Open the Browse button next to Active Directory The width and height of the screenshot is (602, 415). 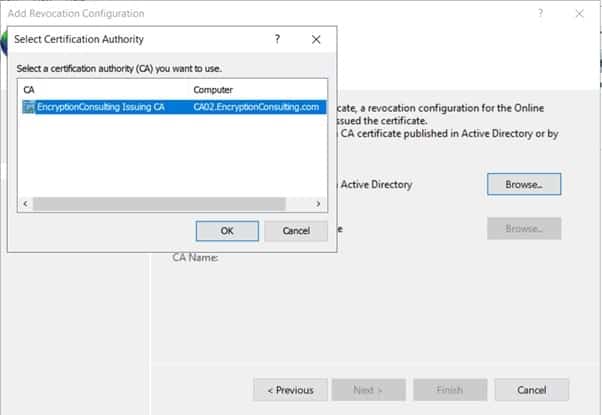click(524, 185)
